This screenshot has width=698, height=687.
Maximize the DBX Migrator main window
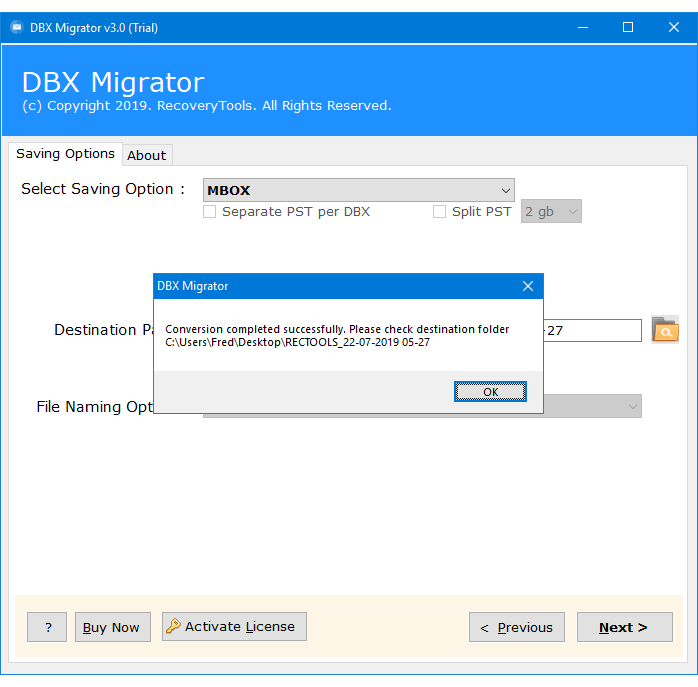[628, 28]
